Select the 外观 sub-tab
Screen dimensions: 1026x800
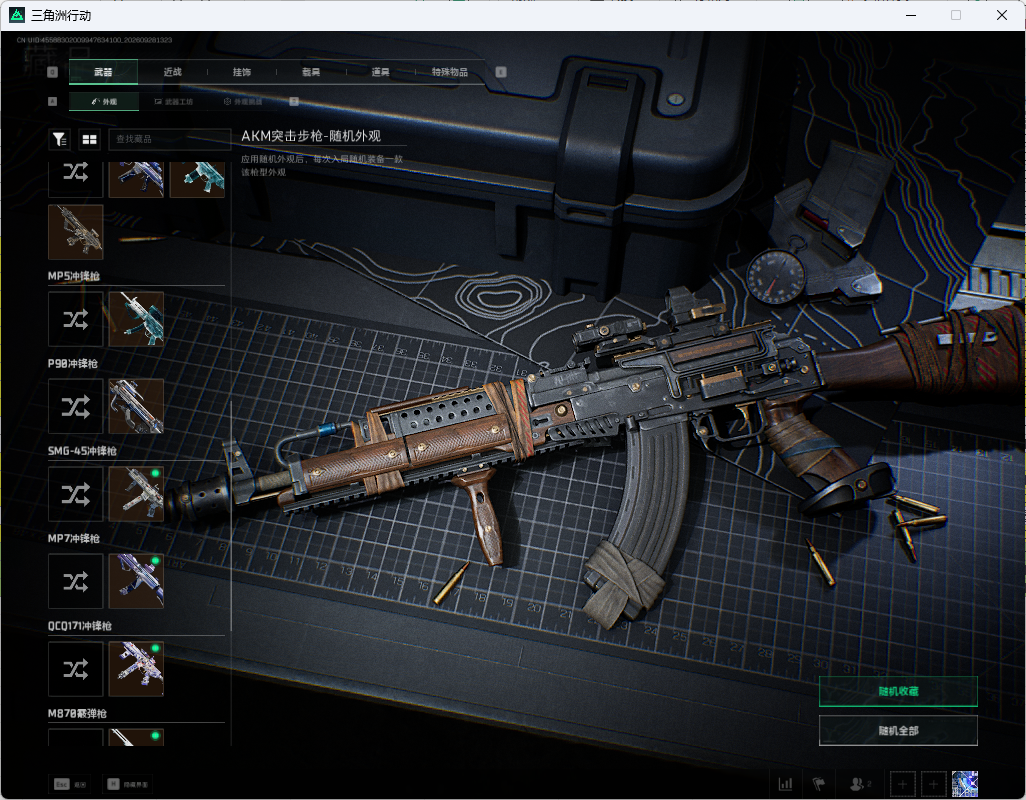[104, 101]
